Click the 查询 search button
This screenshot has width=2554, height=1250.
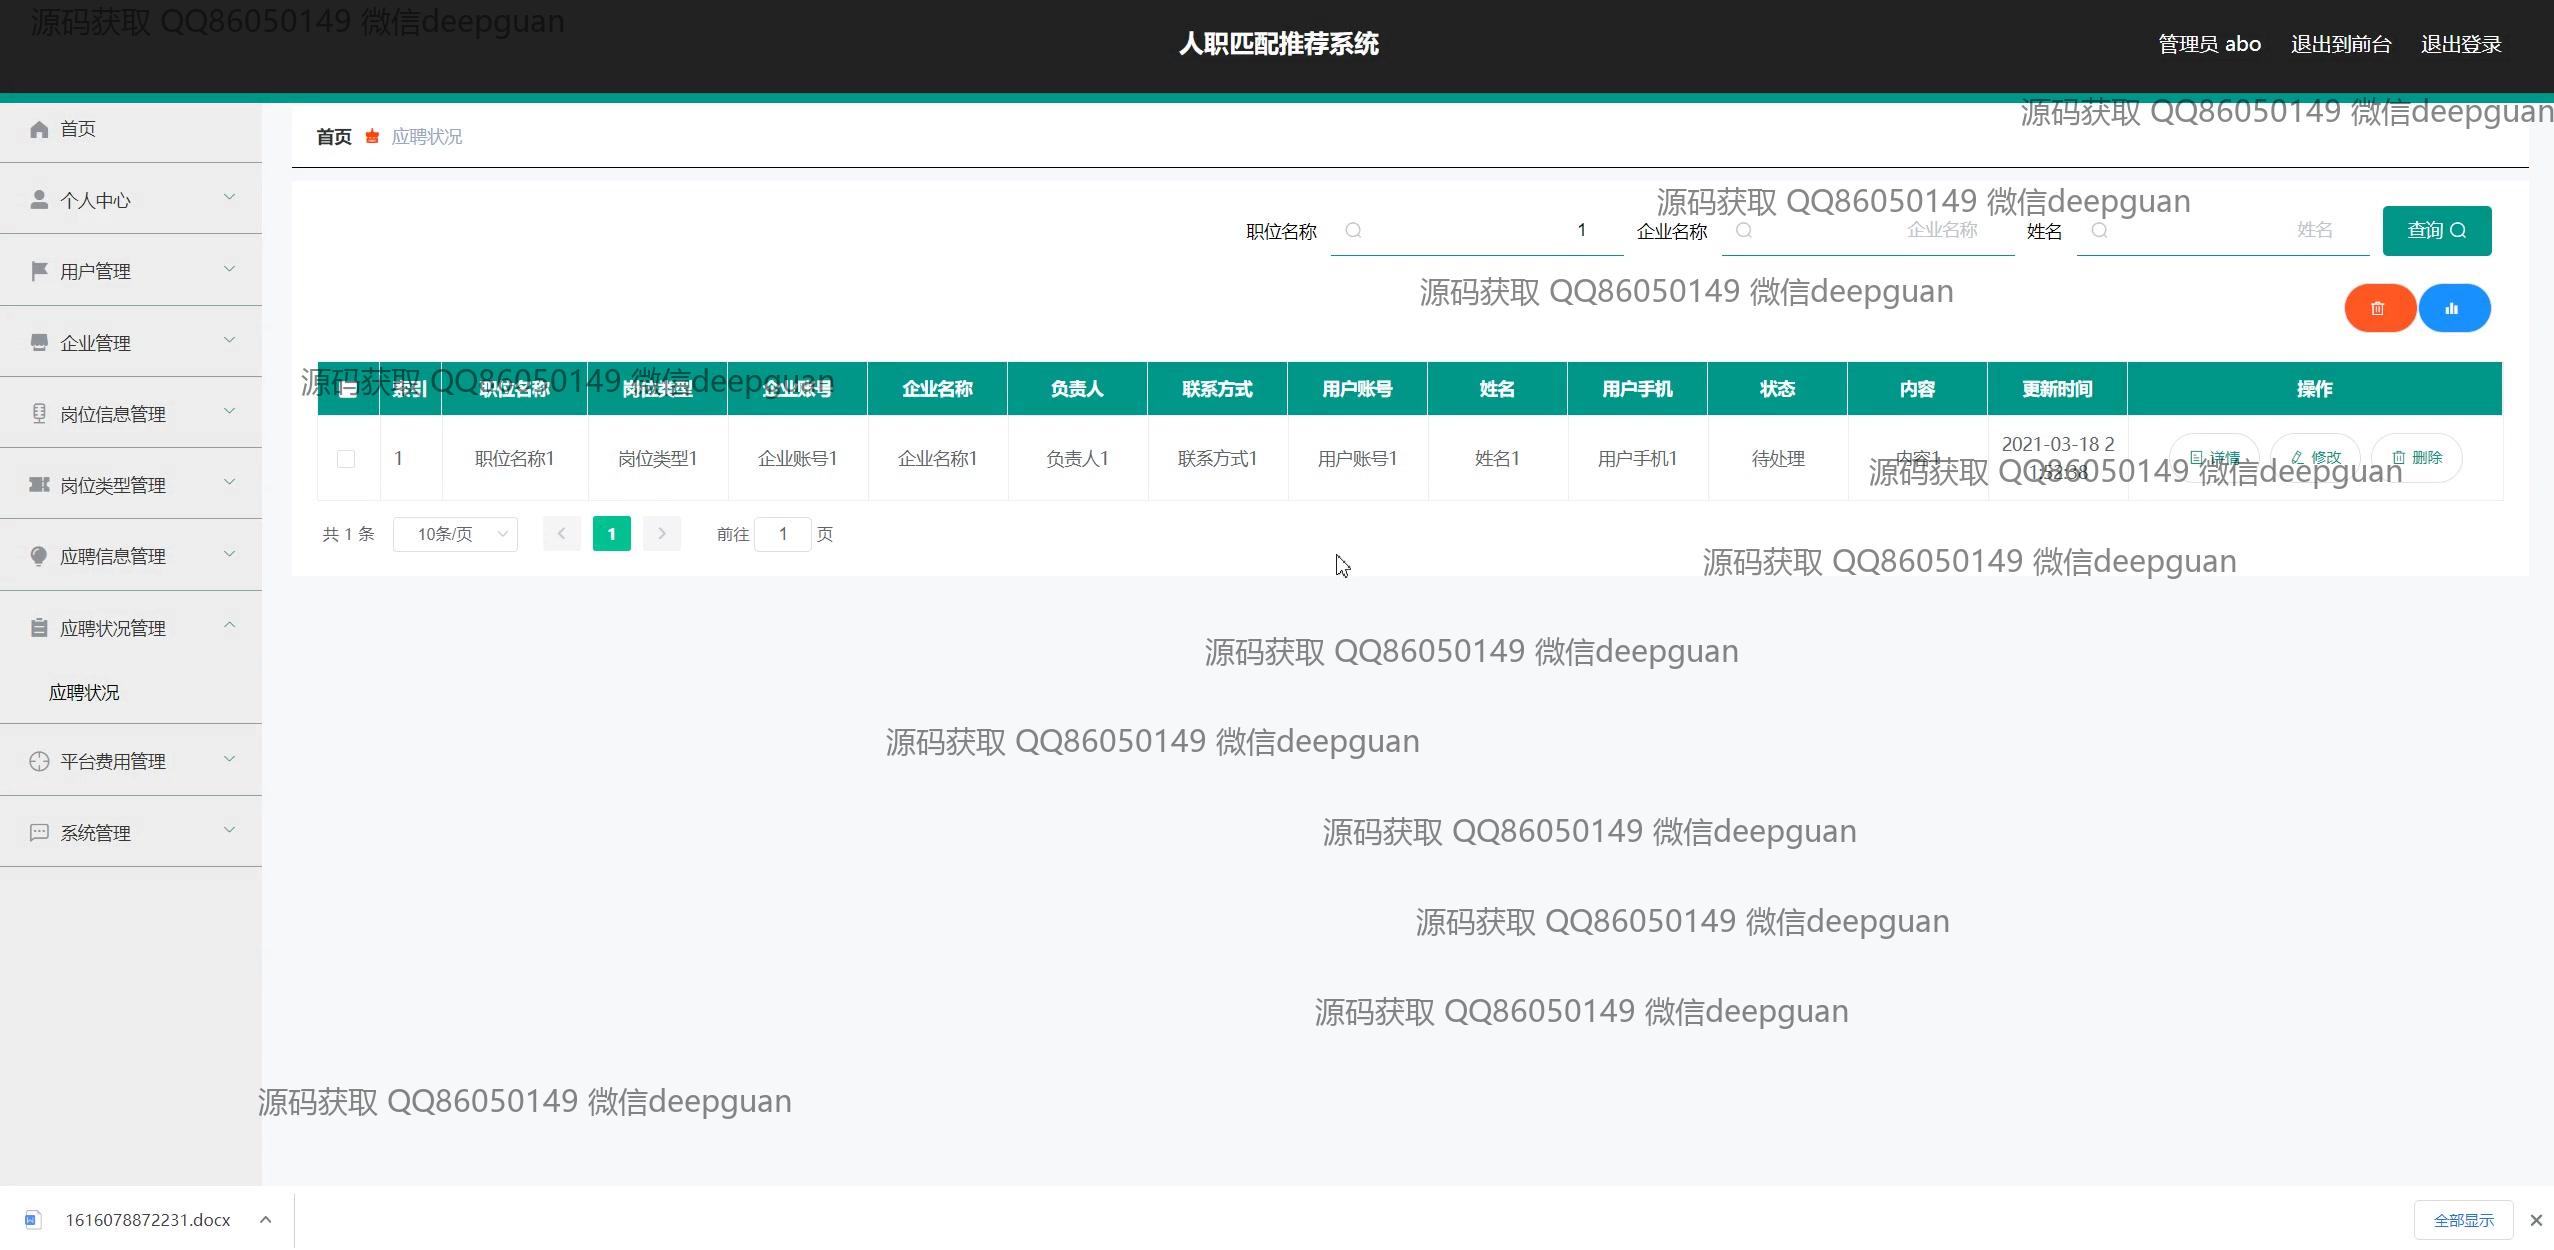point(2436,231)
